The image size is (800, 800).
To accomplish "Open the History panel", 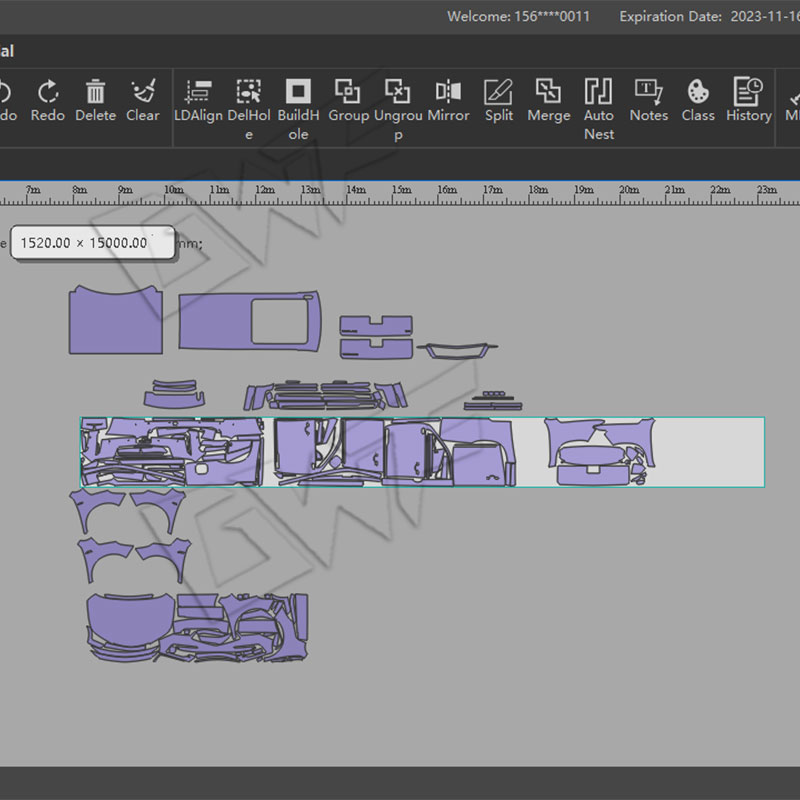I will (x=748, y=93).
